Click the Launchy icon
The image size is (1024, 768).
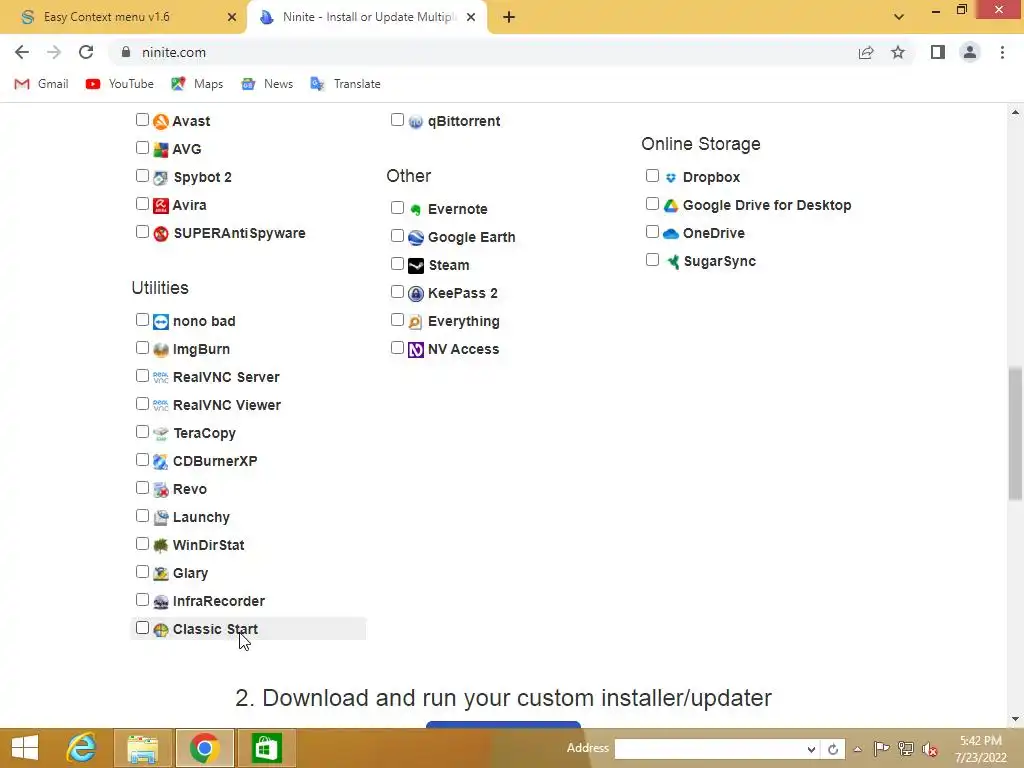[x=161, y=518]
